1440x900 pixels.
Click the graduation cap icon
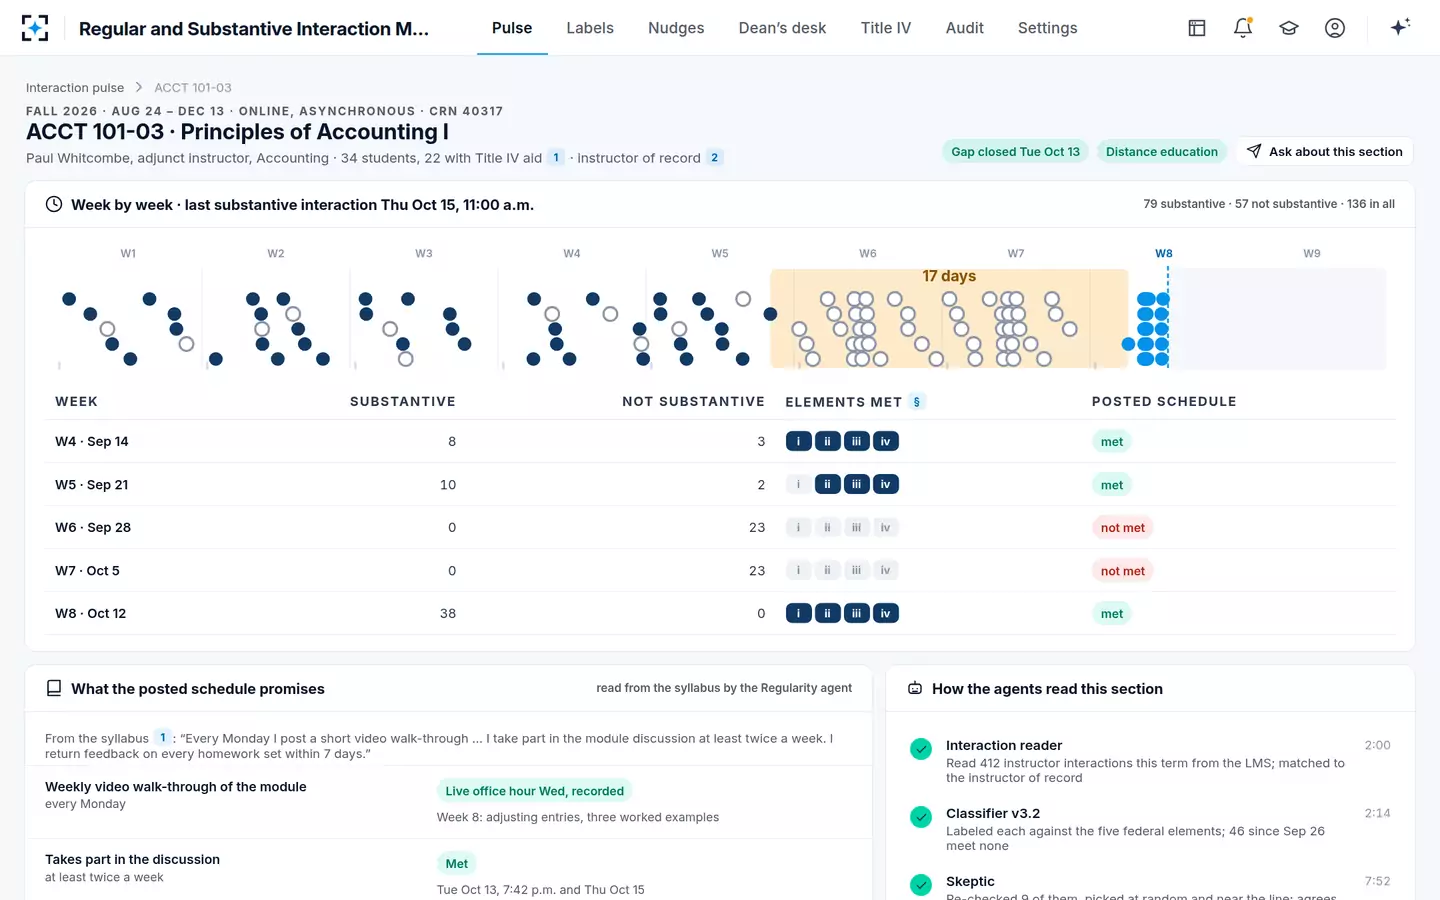pos(1289,28)
